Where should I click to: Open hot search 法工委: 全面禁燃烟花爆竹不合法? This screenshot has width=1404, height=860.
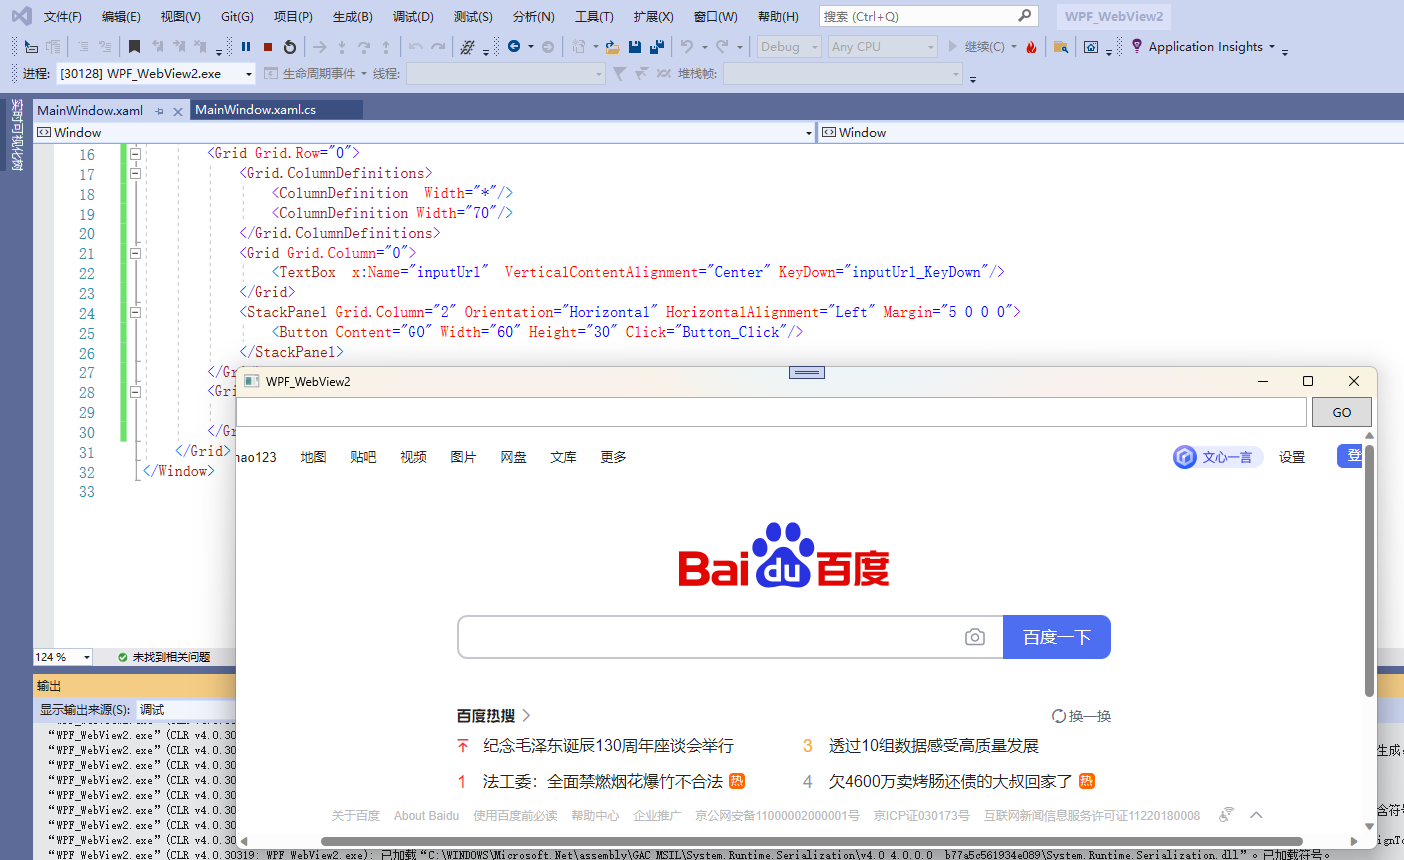pos(603,781)
